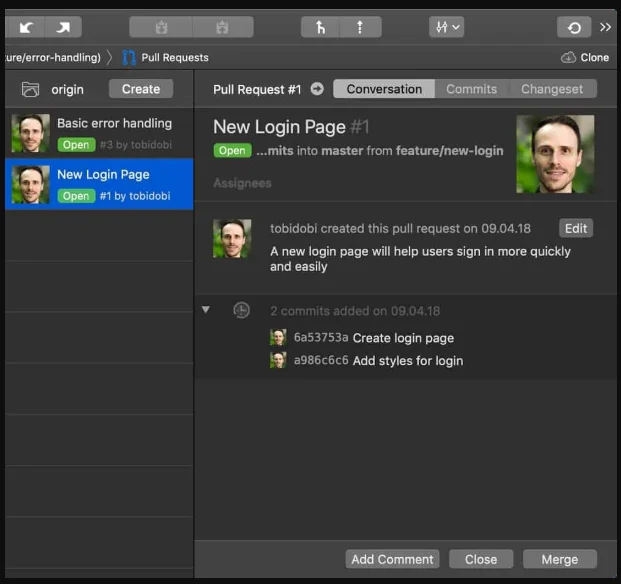Click the Clone label
The height and width of the screenshot is (584, 621).
point(594,57)
